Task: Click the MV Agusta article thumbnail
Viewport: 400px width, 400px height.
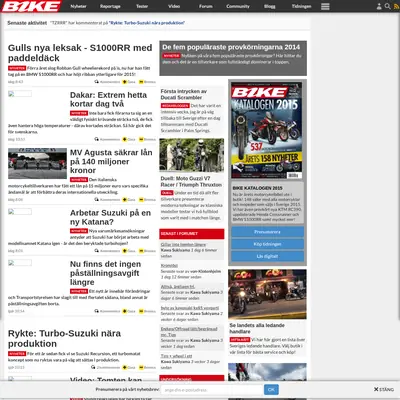Action: (37, 164)
